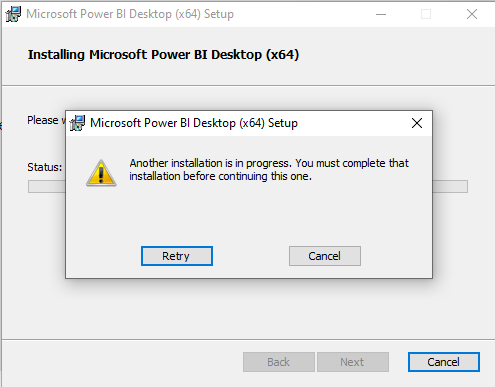Click the main window's greyed title text

pyautogui.click(x=130, y=14)
